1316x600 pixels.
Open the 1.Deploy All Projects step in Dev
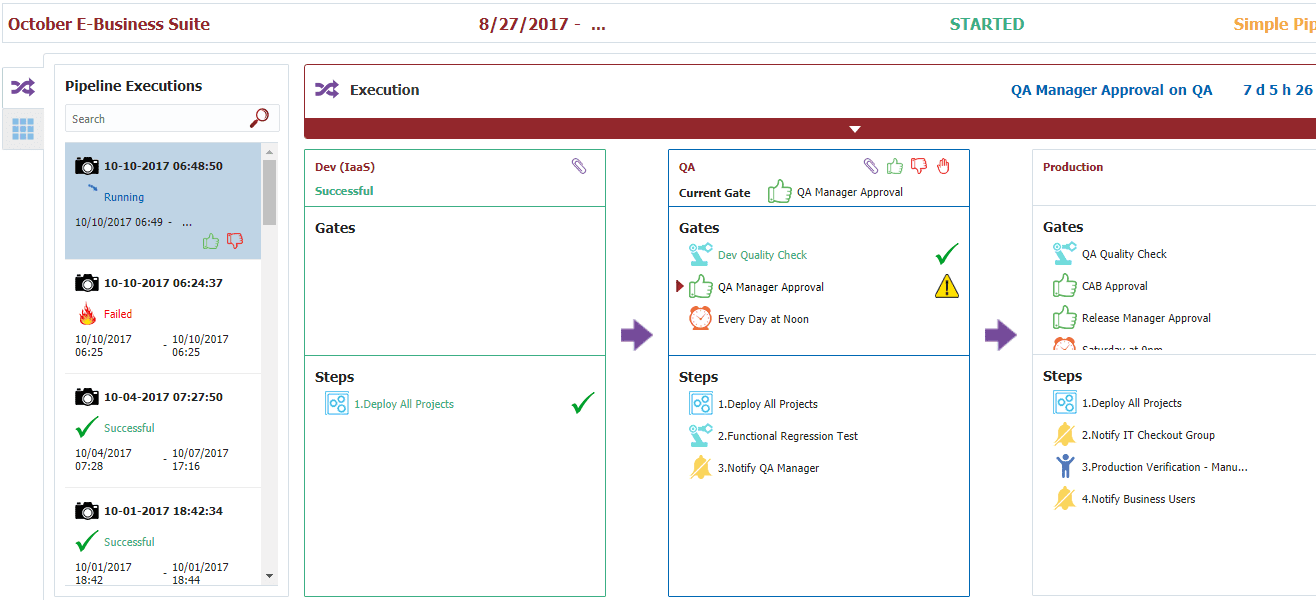[404, 404]
